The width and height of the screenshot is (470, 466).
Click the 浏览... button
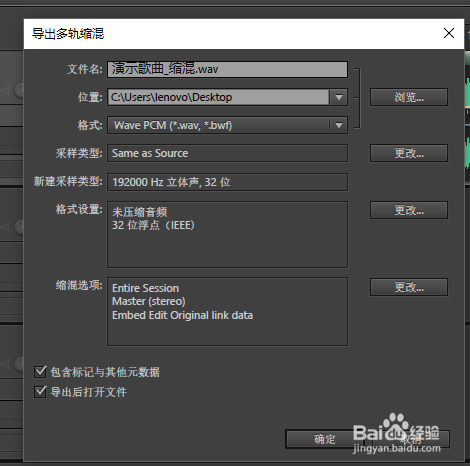point(409,97)
